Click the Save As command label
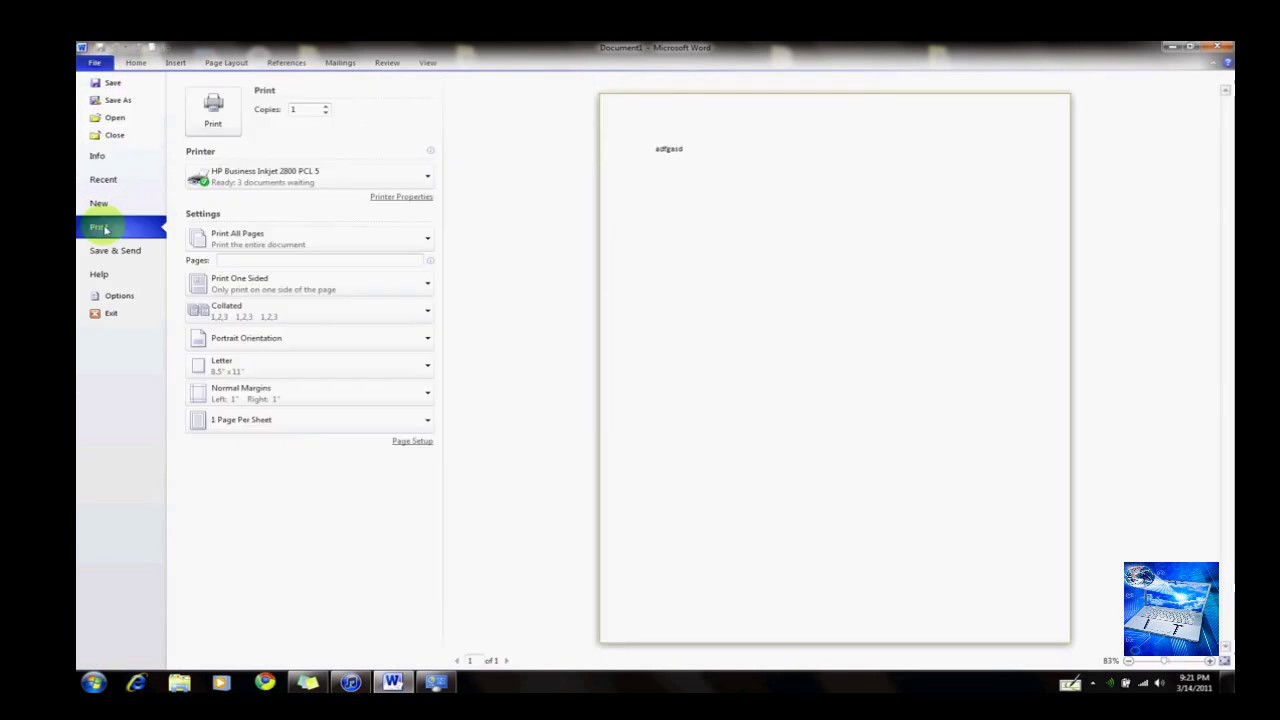 click(x=118, y=100)
